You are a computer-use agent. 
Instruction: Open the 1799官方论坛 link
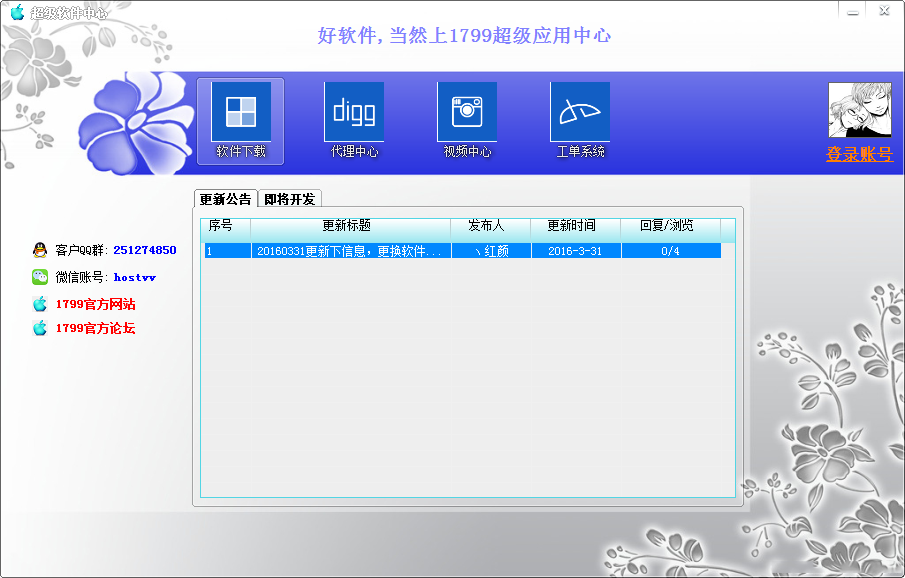tap(95, 328)
